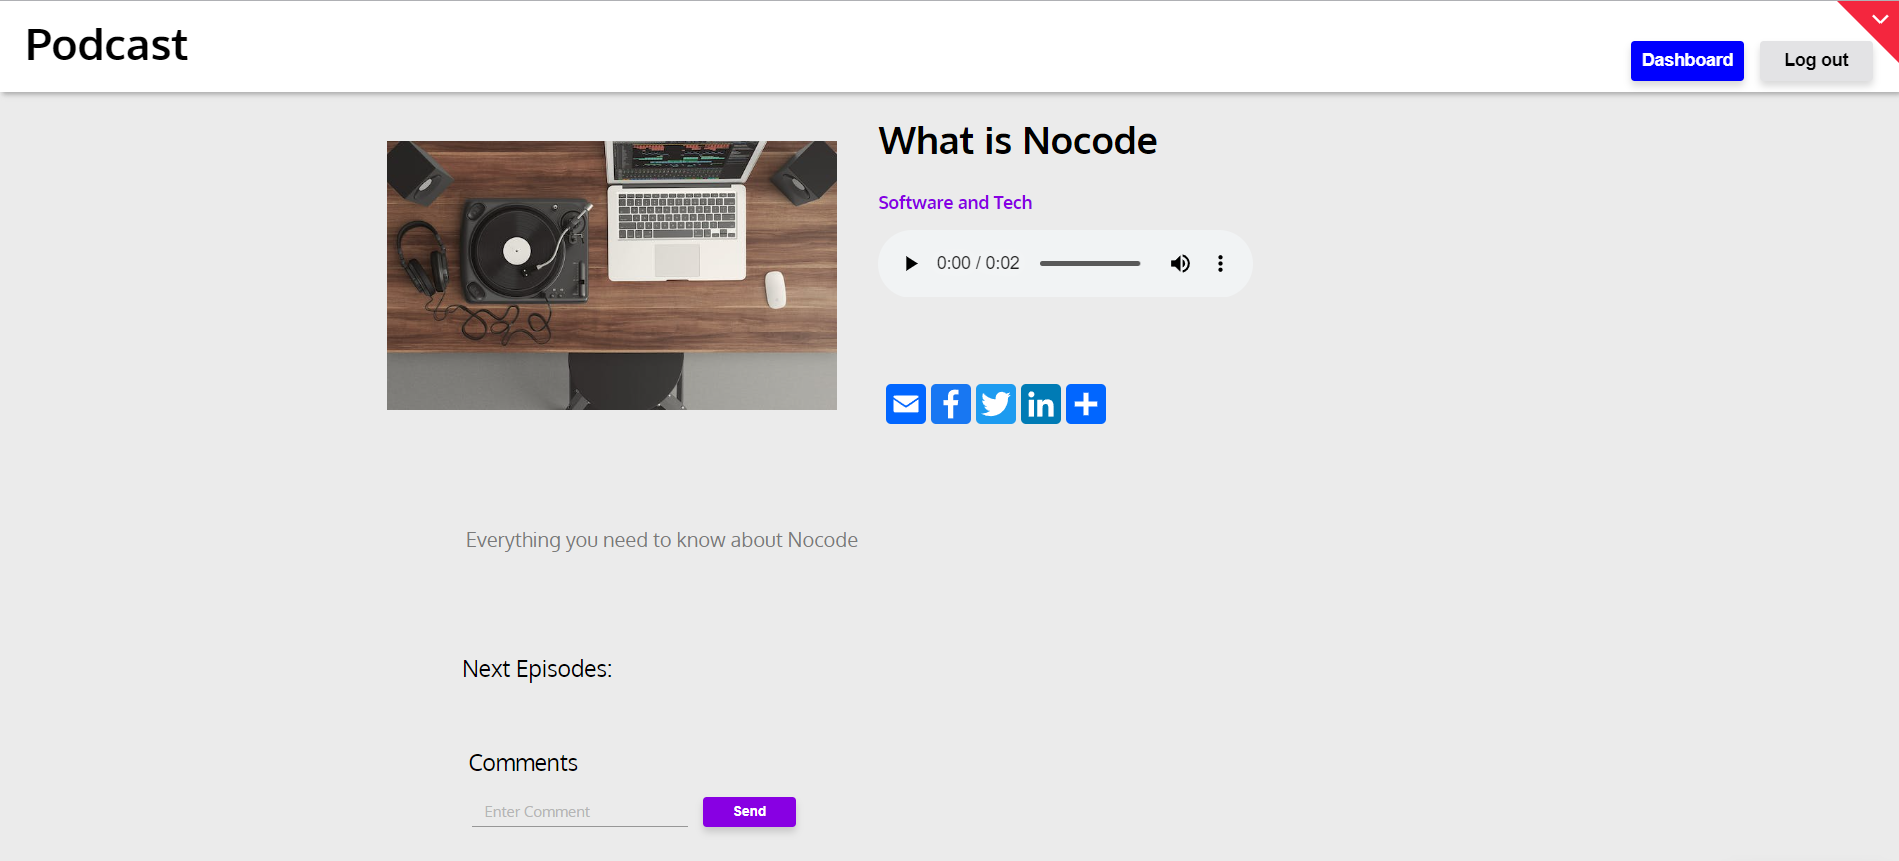Open audio player more options menu
The height and width of the screenshot is (861, 1899).
tap(1220, 264)
